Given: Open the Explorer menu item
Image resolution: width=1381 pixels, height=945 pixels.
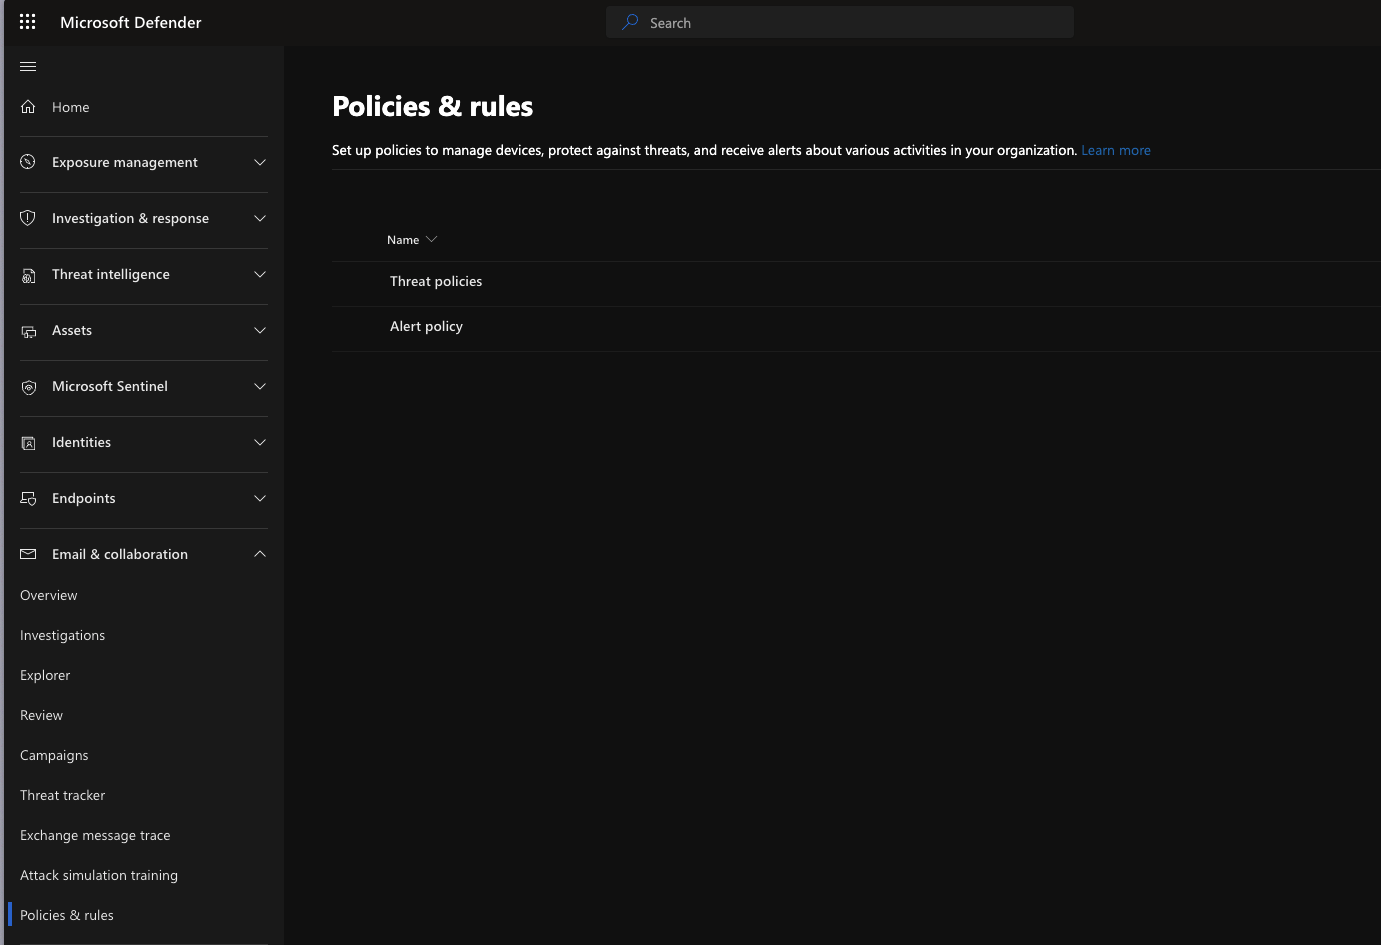Looking at the screenshot, I should (x=45, y=675).
